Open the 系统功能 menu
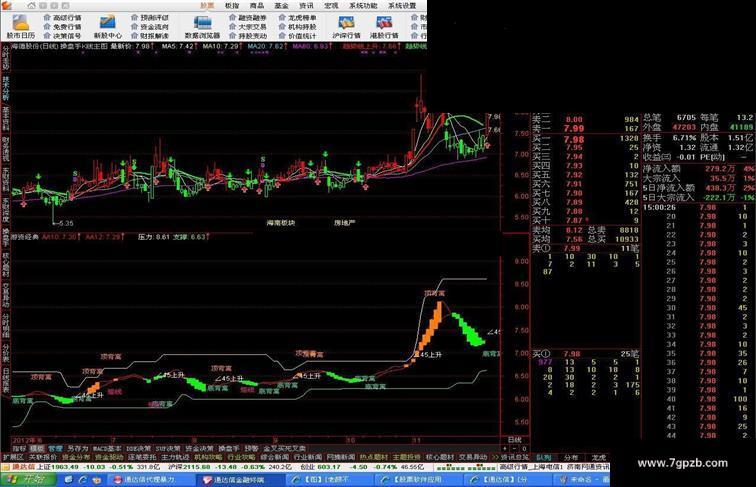756x487 pixels. click(x=363, y=6)
